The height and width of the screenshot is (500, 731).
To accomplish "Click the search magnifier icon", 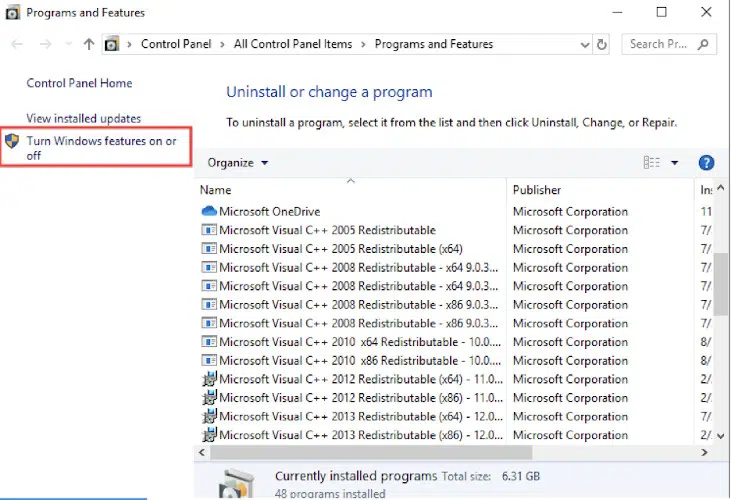I will [x=704, y=44].
